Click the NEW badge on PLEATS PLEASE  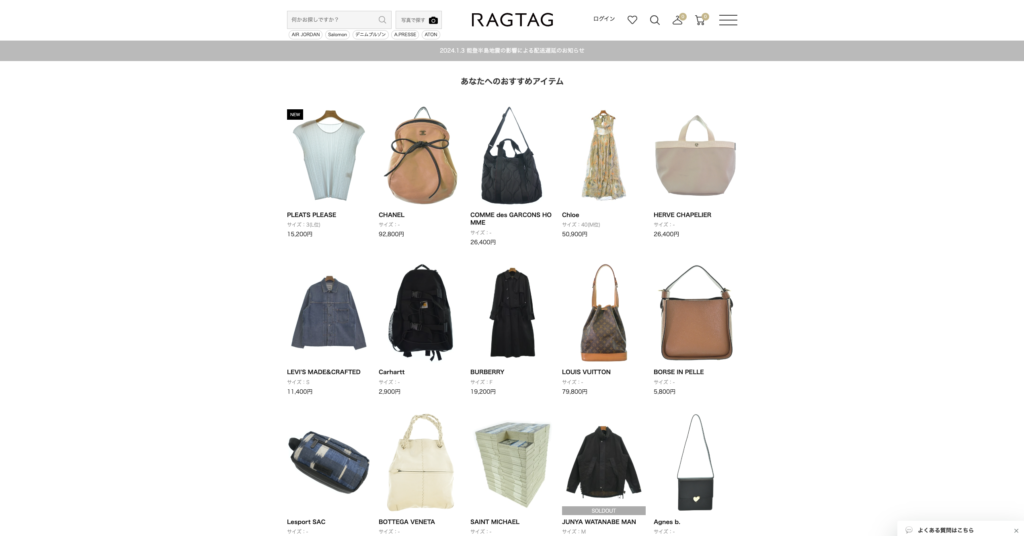pyautogui.click(x=295, y=114)
